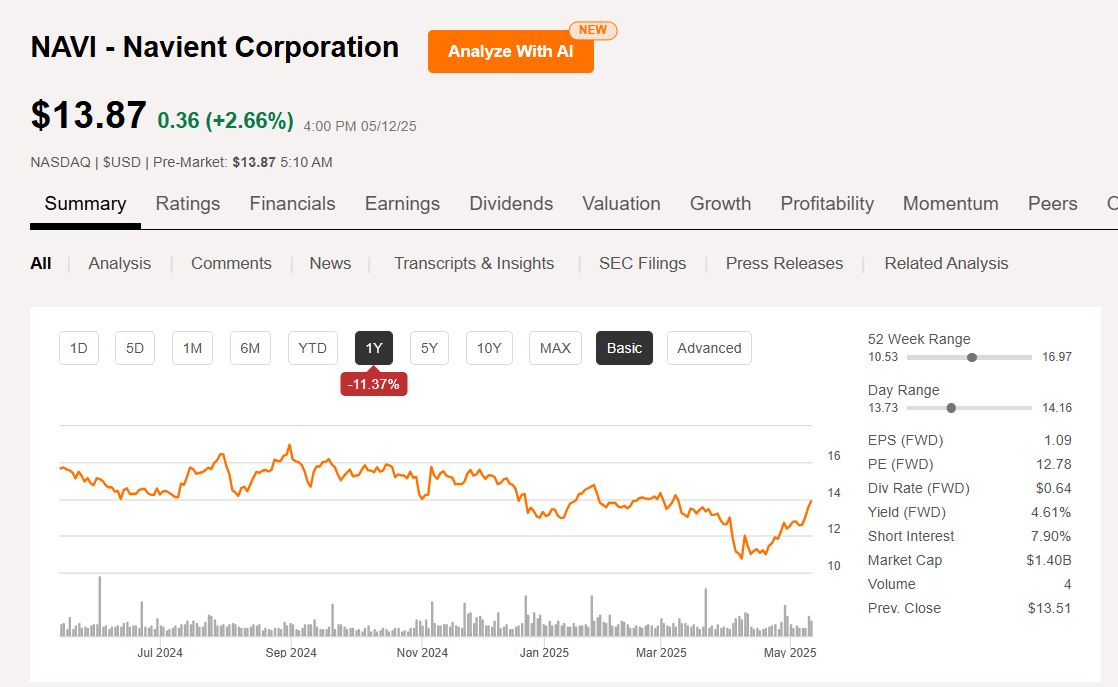The image size is (1118, 687).
Task: Open the Momentum tab
Action: click(x=950, y=203)
